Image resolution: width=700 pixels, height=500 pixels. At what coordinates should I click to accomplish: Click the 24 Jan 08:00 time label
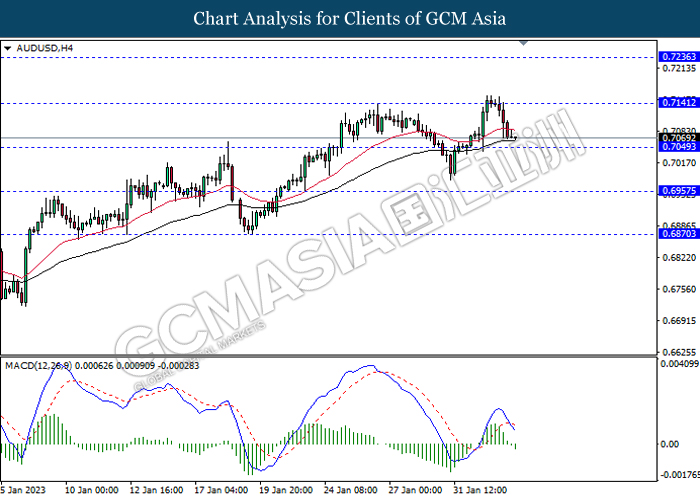(x=350, y=490)
